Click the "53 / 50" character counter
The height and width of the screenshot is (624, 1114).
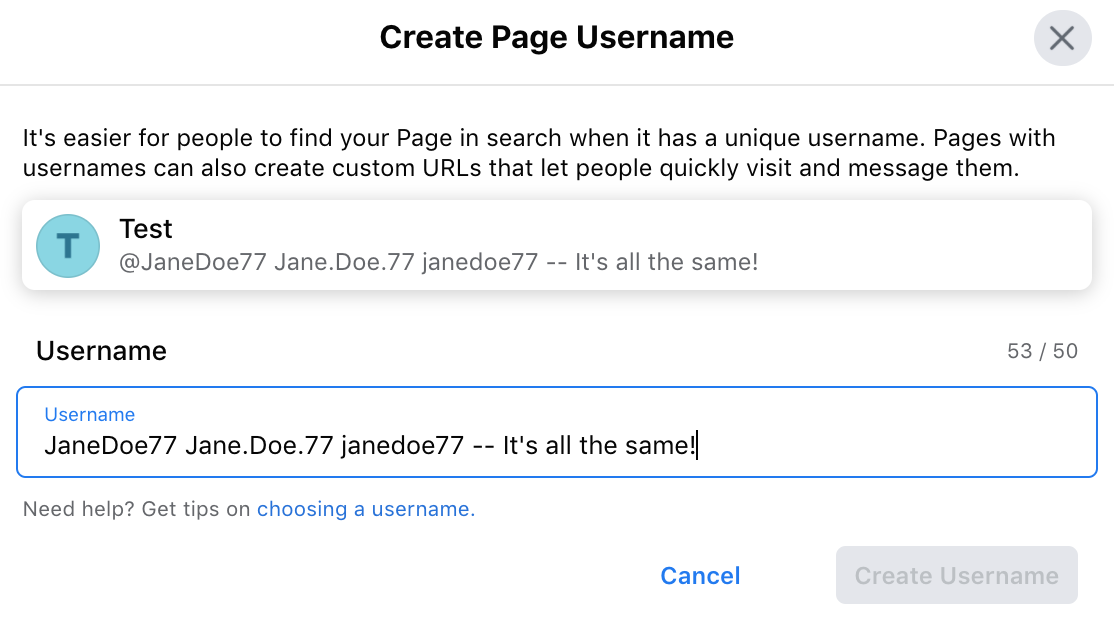click(x=1043, y=352)
